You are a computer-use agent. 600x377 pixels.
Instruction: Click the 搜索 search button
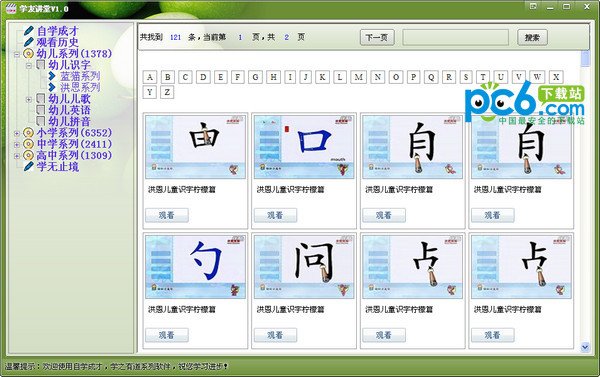[x=532, y=38]
